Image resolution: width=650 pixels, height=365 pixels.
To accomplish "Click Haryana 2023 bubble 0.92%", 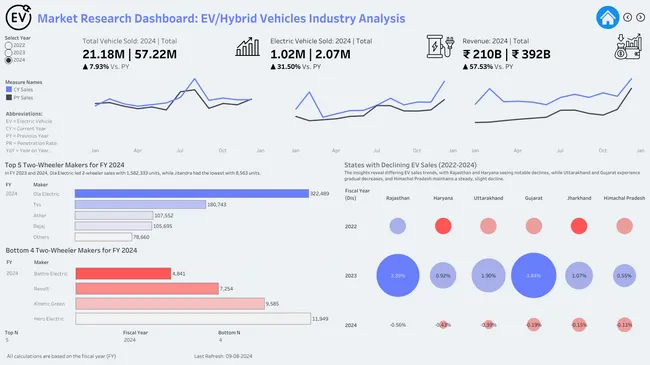I will tap(443, 275).
